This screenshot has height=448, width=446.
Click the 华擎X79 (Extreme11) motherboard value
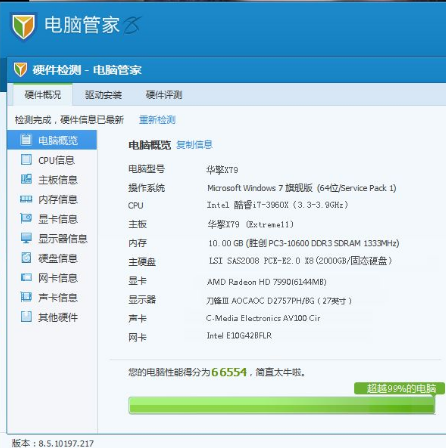tap(250, 224)
